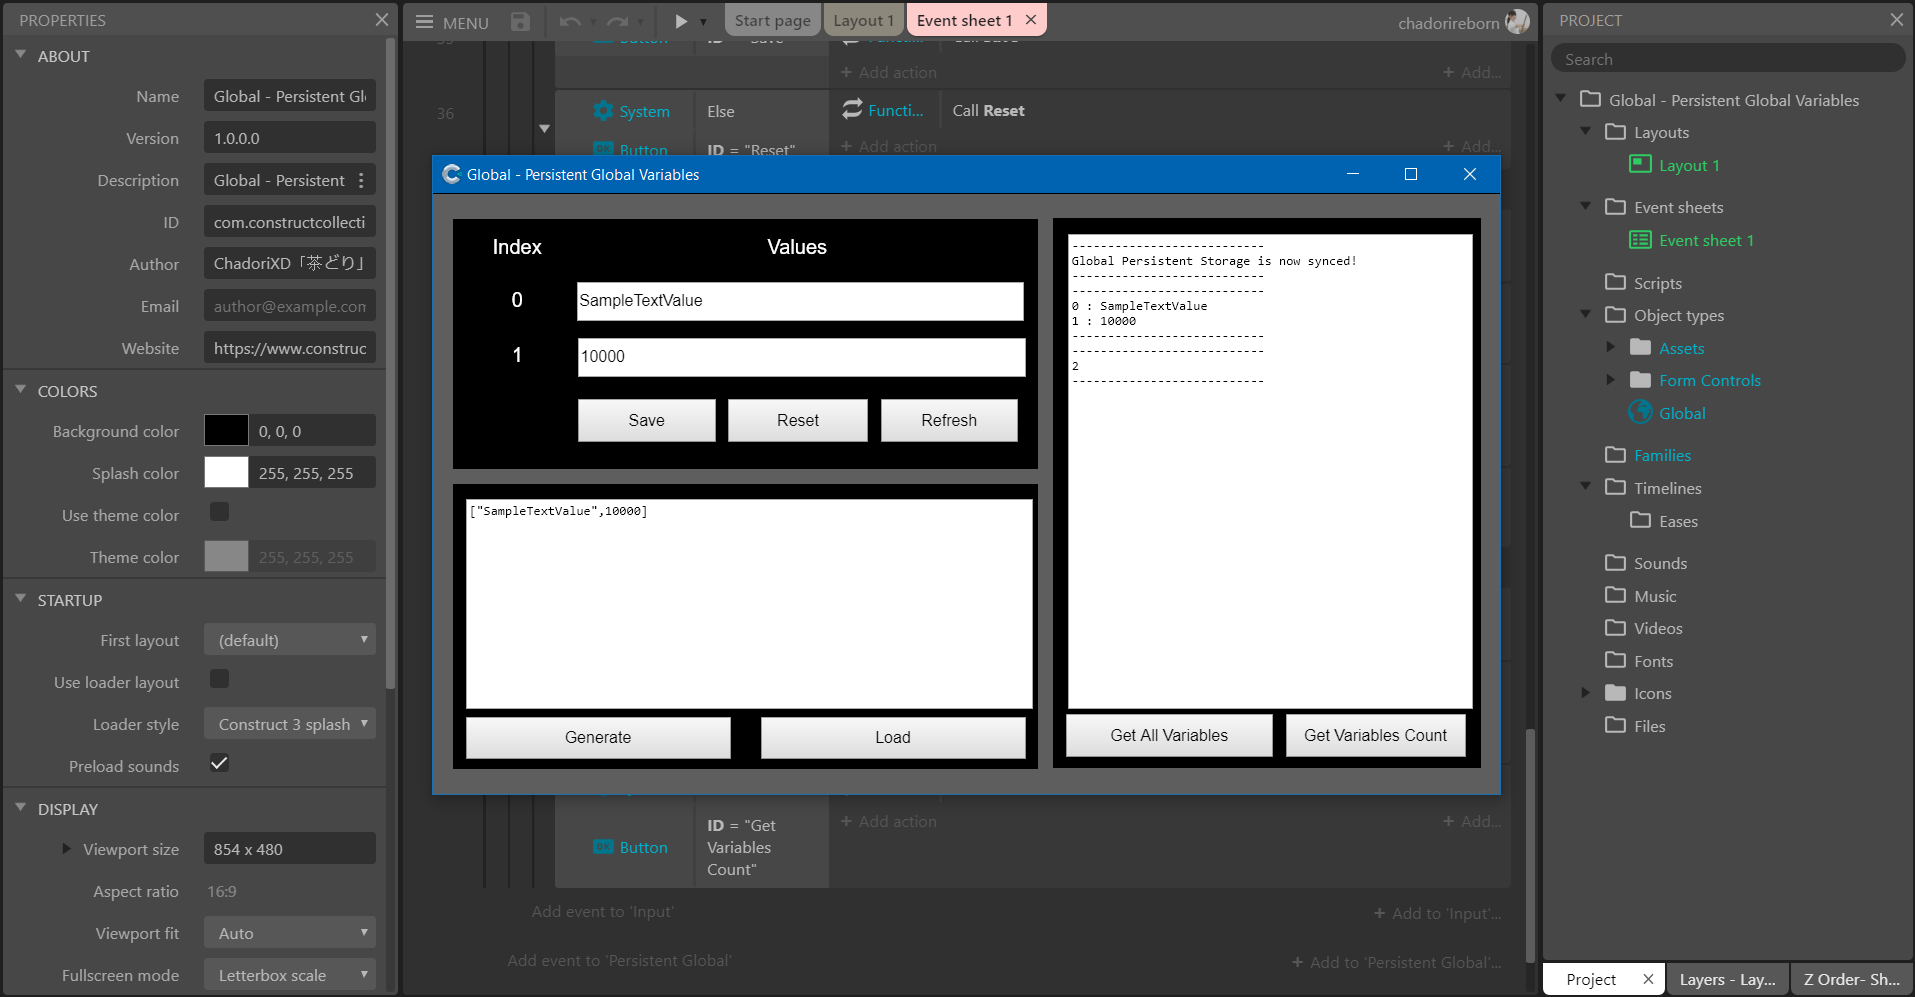Click the redo arrow icon

[x=618, y=21]
